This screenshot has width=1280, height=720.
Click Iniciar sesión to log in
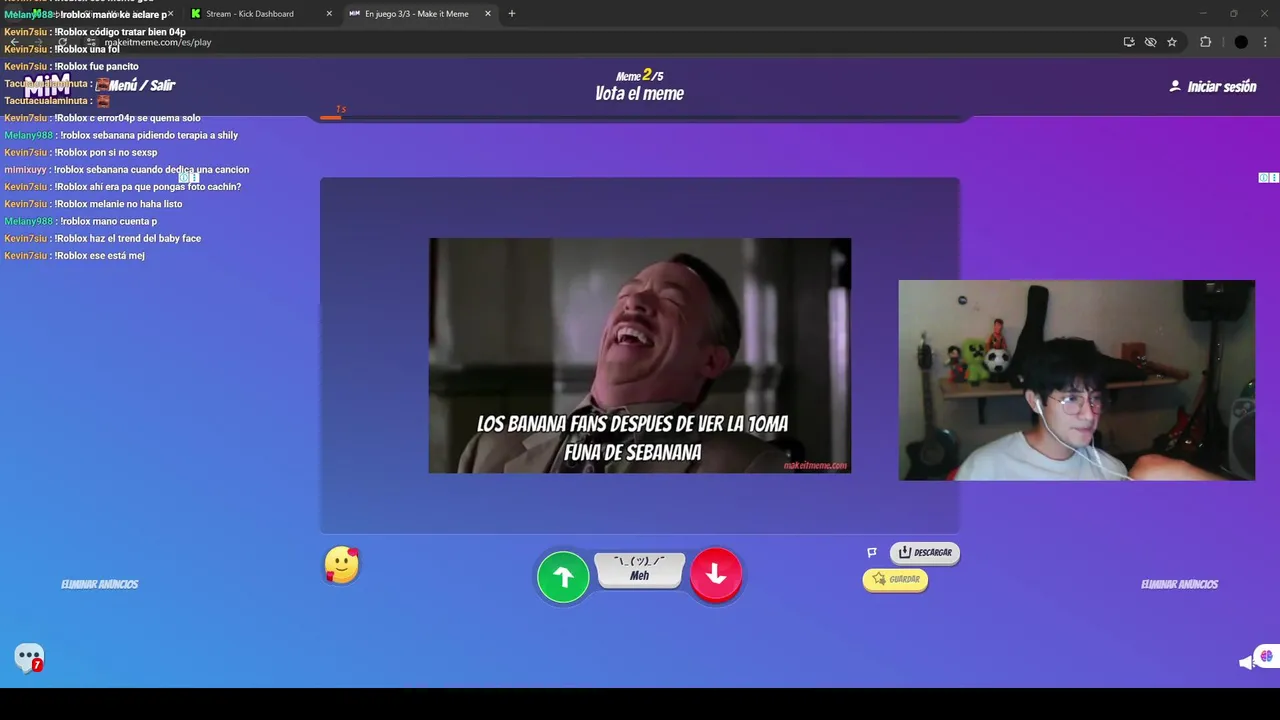[x=1213, y=87]
